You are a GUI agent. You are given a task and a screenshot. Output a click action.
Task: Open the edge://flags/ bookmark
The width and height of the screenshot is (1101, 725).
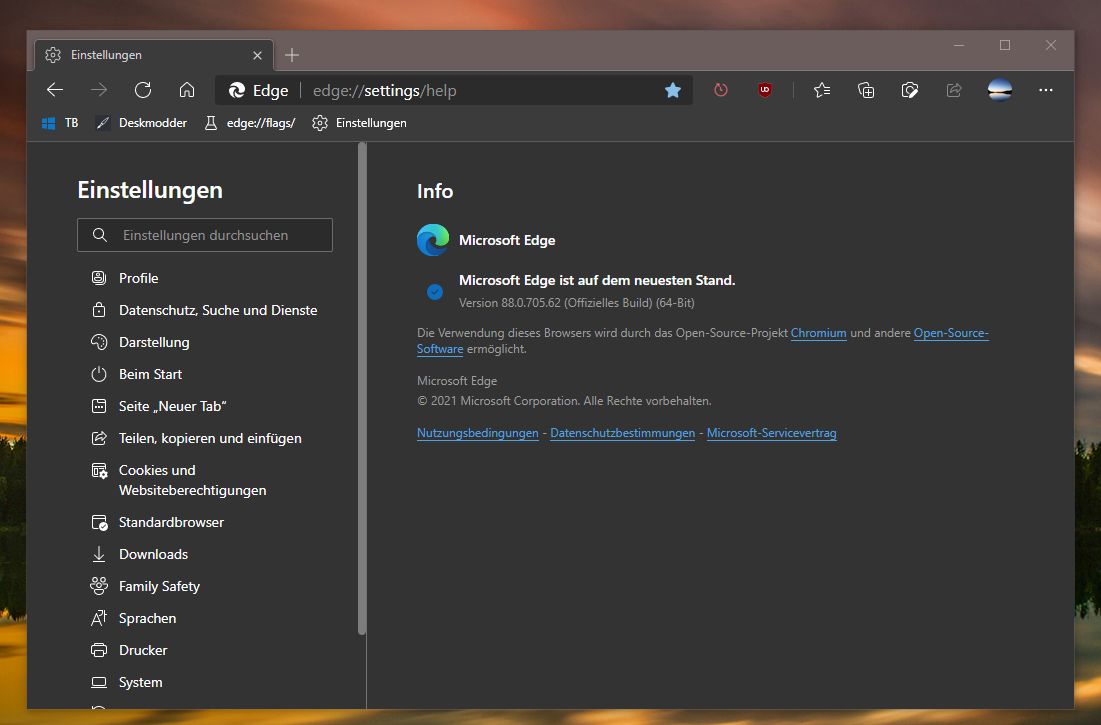(249, 123)
